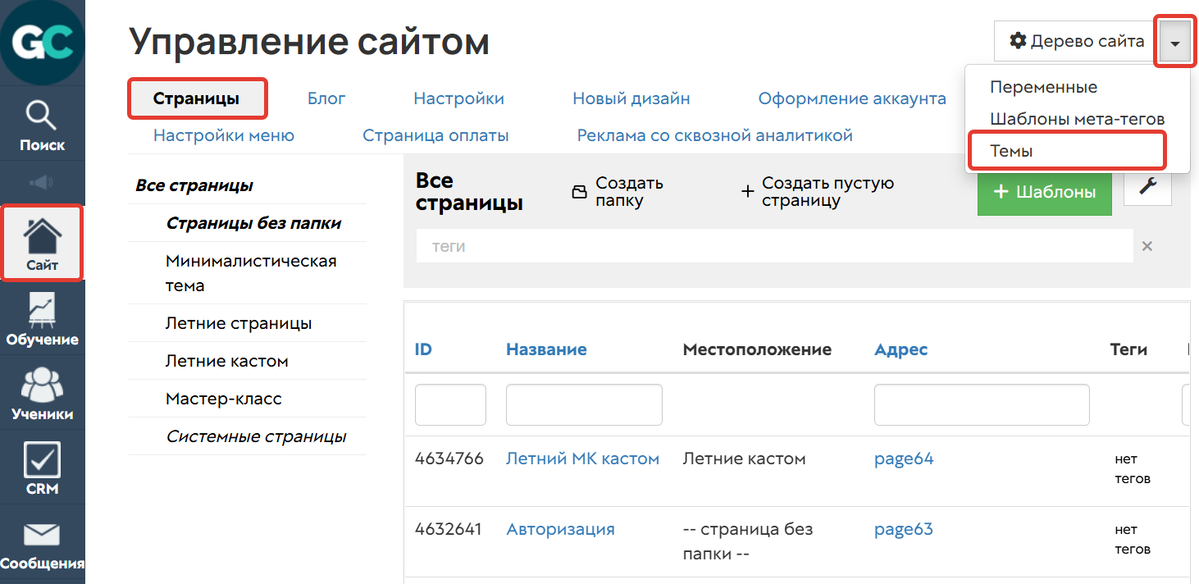Open the Летний МК кастом page link
Image resolution: width=1199 pixels, height=584 pixels.
coord(582,459)
